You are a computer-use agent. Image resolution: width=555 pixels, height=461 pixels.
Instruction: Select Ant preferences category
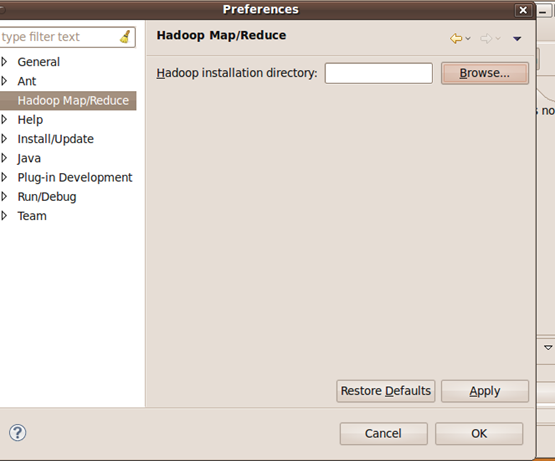tap(27, 81)
